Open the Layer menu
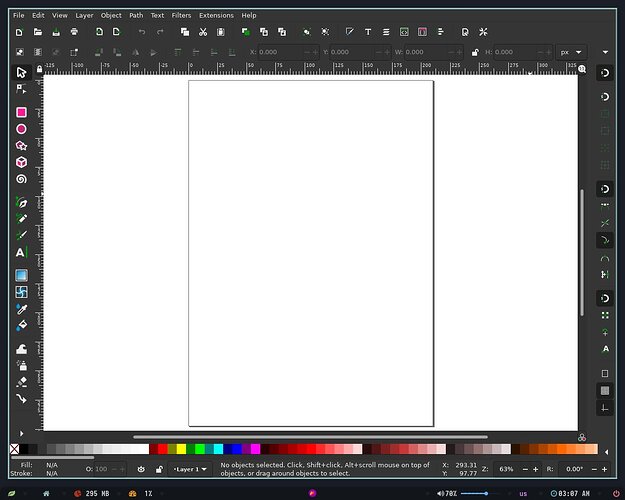The height and width of the screenshot is (500, 625). [84, 15]
